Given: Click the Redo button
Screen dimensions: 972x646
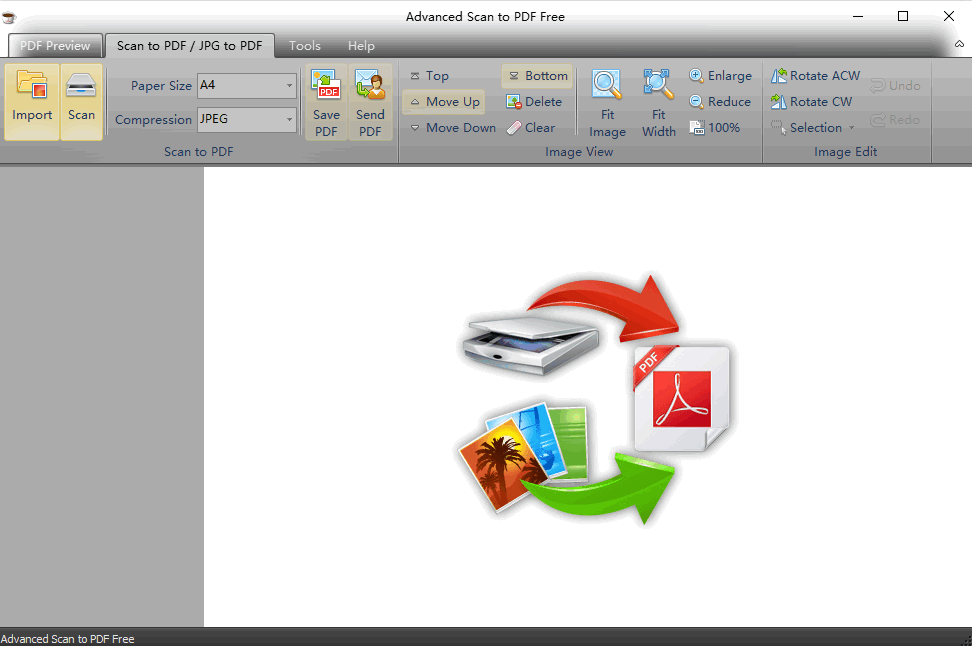Looking at the screenshot, I should pyautogui.click(x=895, y=120).
